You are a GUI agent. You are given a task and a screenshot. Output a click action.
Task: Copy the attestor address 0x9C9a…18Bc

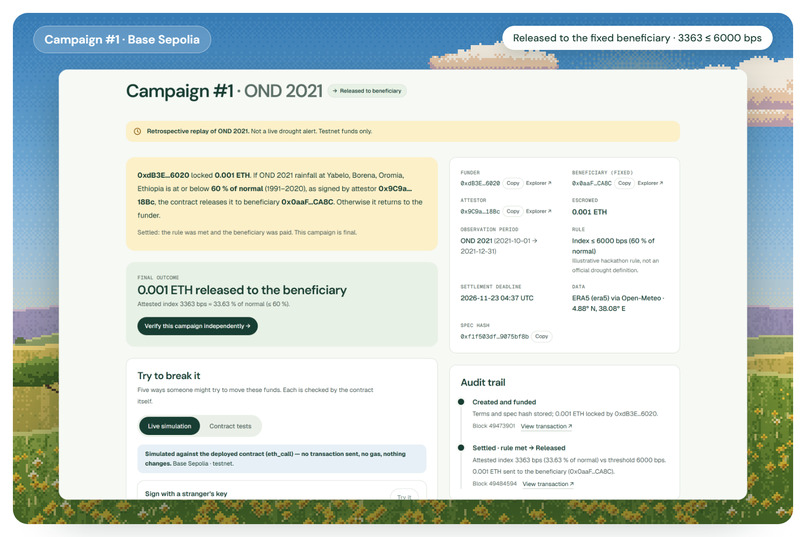pos(512,211)
